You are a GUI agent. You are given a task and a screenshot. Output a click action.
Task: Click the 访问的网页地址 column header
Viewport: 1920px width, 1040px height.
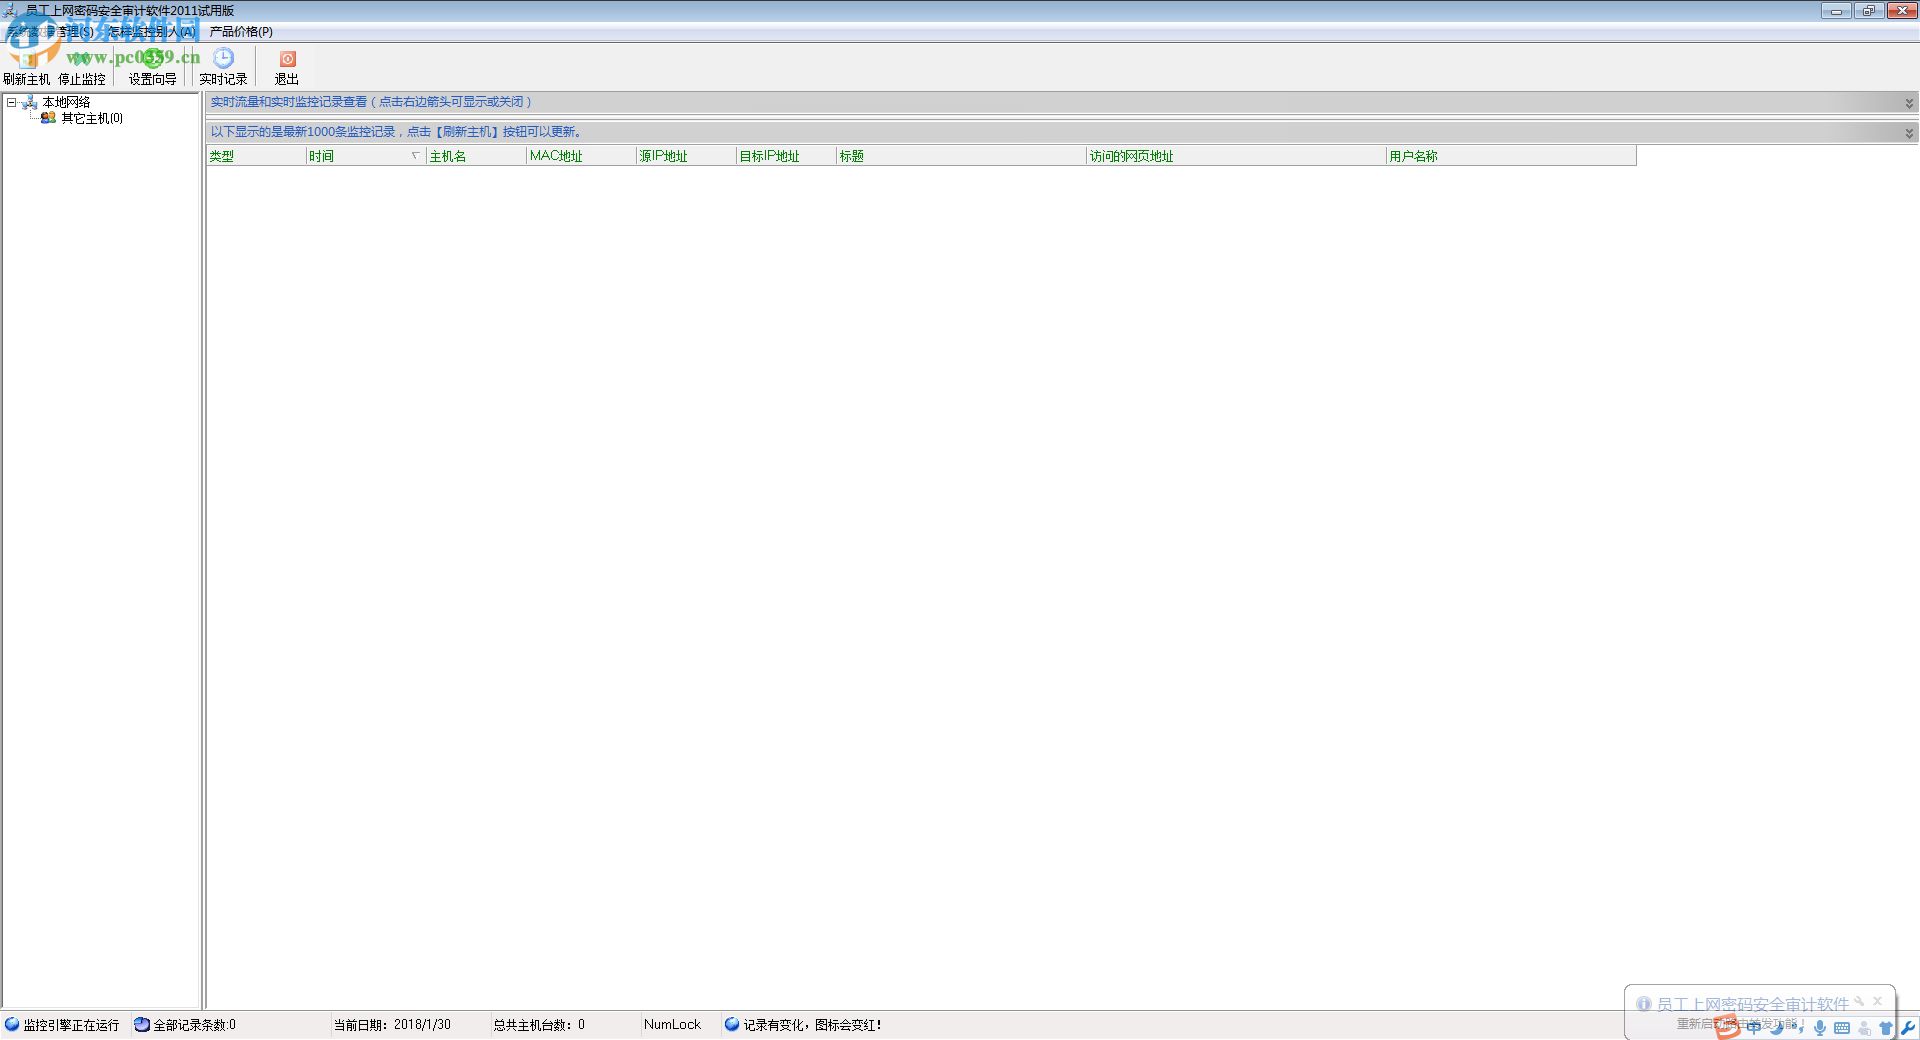[1236, 156]
